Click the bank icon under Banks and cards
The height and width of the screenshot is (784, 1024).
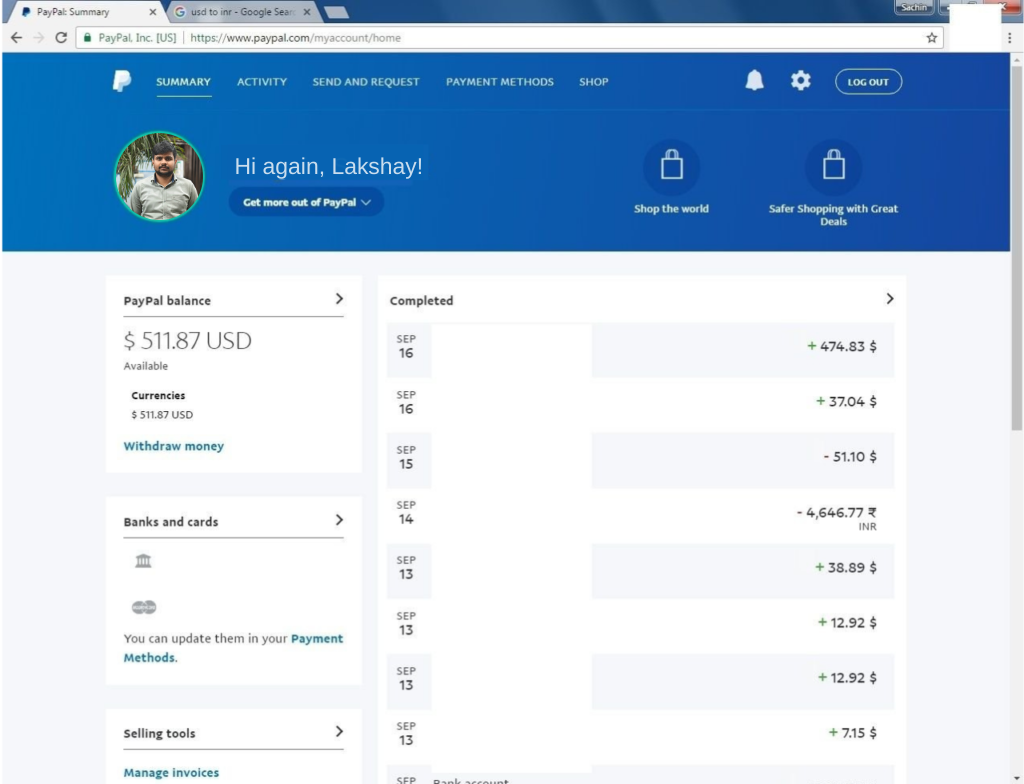(x=143, y=561)
